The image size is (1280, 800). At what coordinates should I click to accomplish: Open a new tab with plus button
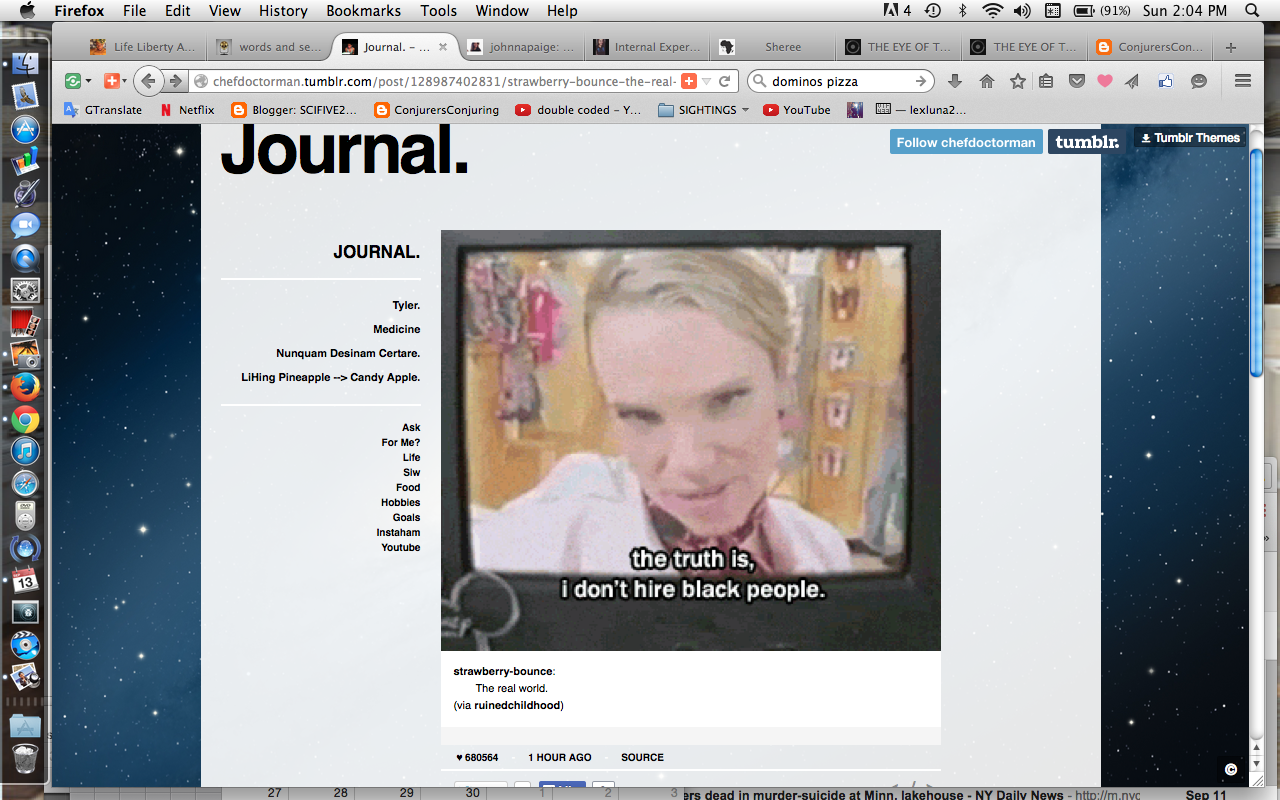click(1231, 47)
